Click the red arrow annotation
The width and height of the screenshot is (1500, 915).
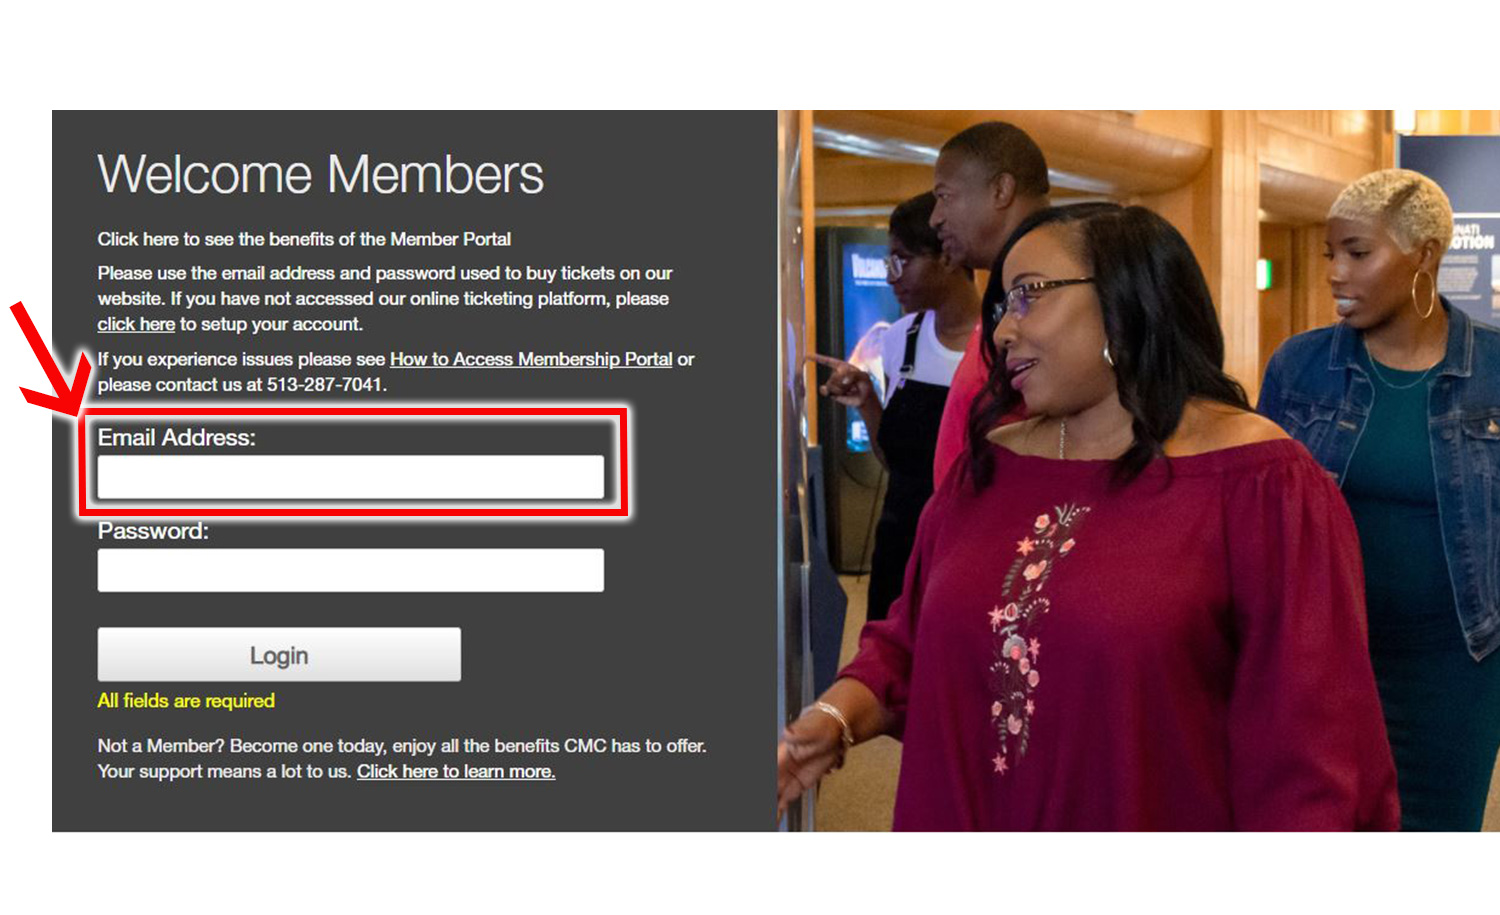[50, 360]
